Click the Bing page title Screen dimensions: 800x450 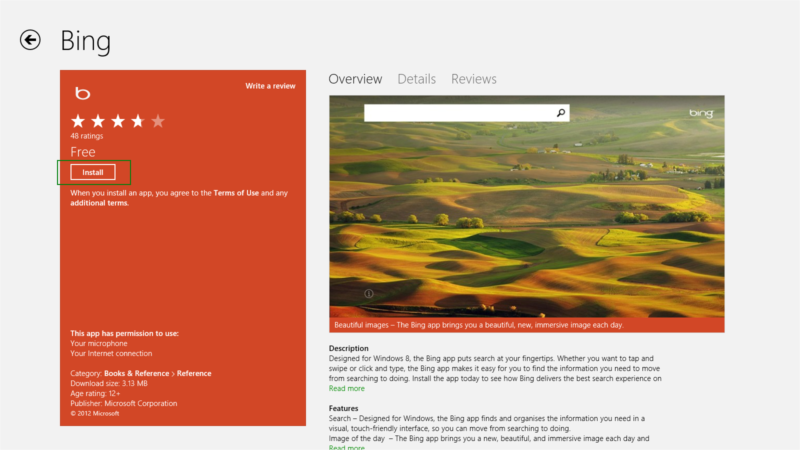86,41
